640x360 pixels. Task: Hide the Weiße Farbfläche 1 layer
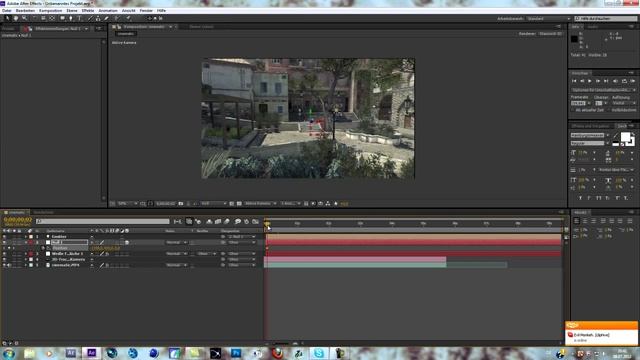(x=4, y=254)
